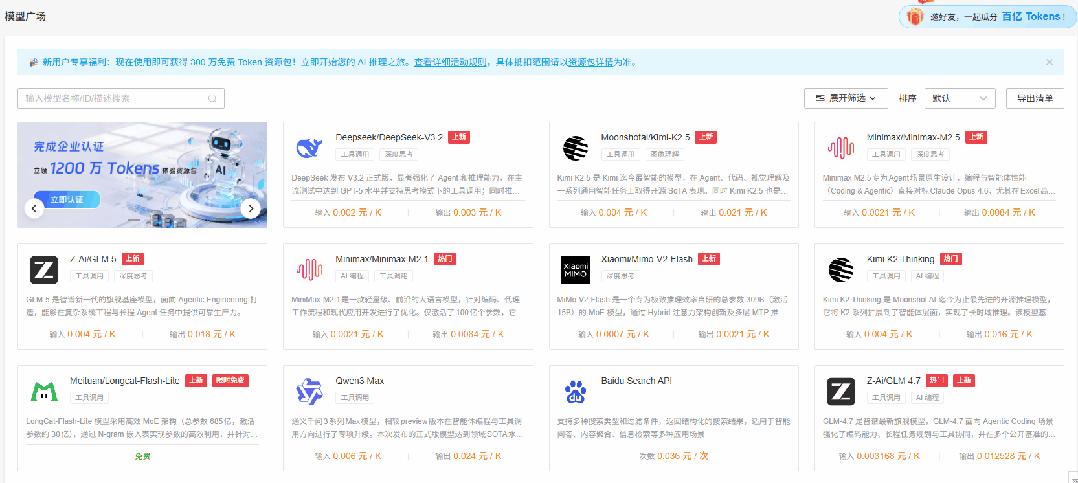1078x483 pixels.
Task: Open the Minimax/Minimax-M2.1 model title
Action: point(382,259)
